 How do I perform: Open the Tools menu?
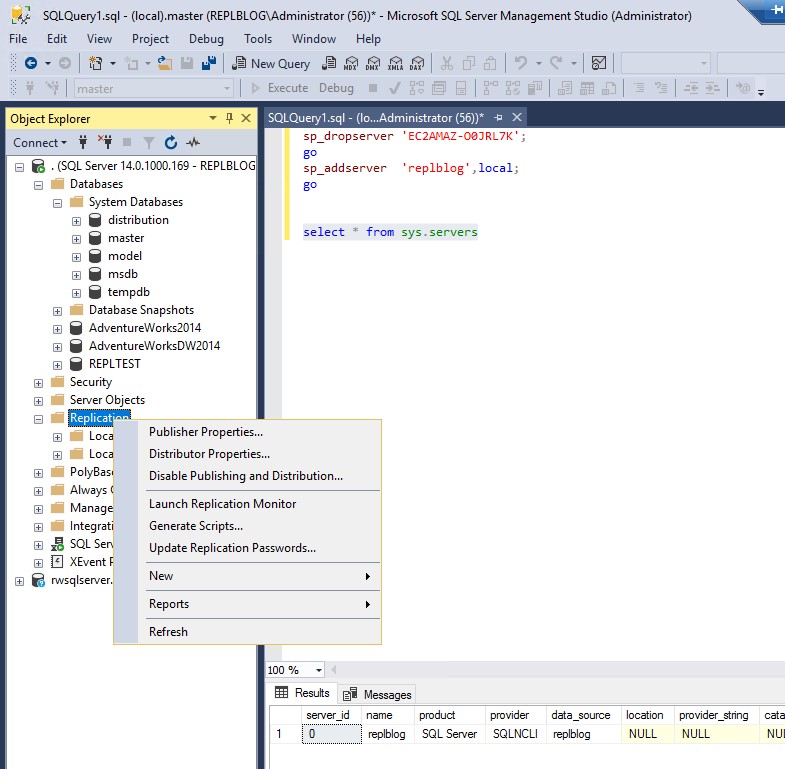[258, 39]
